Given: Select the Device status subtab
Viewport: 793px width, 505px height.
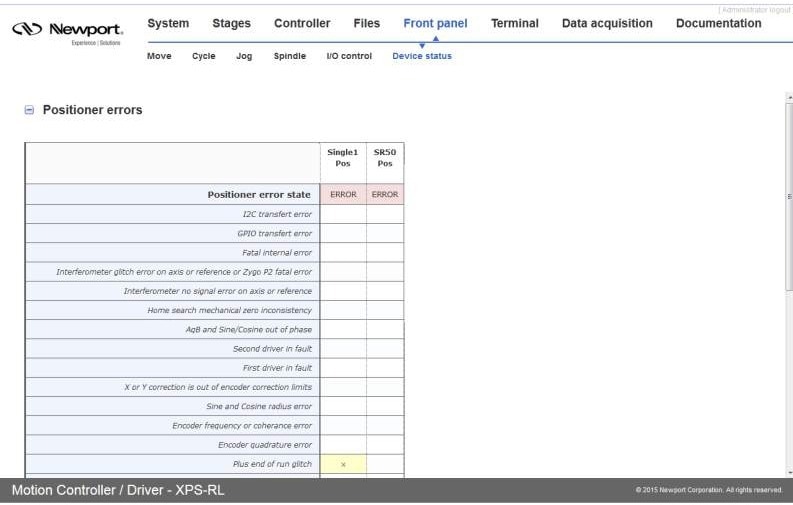Looking at the screenshot, I should 422,56.
